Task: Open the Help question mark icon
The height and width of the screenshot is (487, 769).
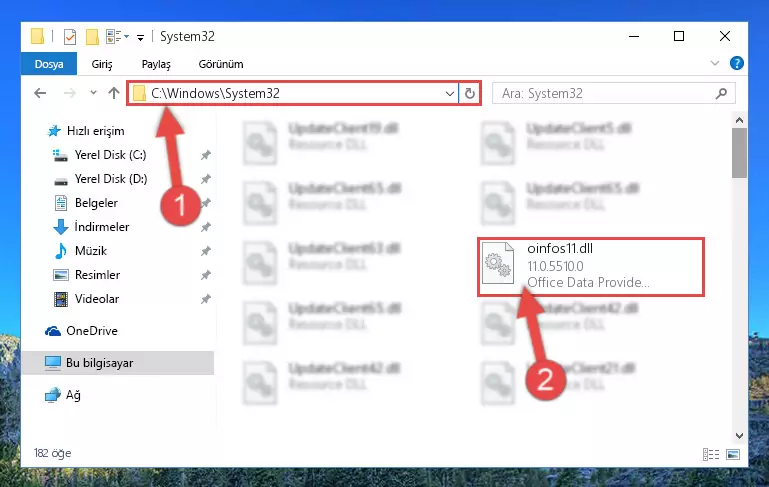Action: [736, 63]
